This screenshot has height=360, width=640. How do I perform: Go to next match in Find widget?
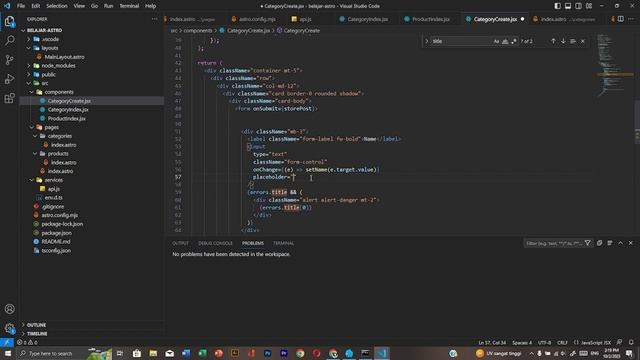pos(563,41)
